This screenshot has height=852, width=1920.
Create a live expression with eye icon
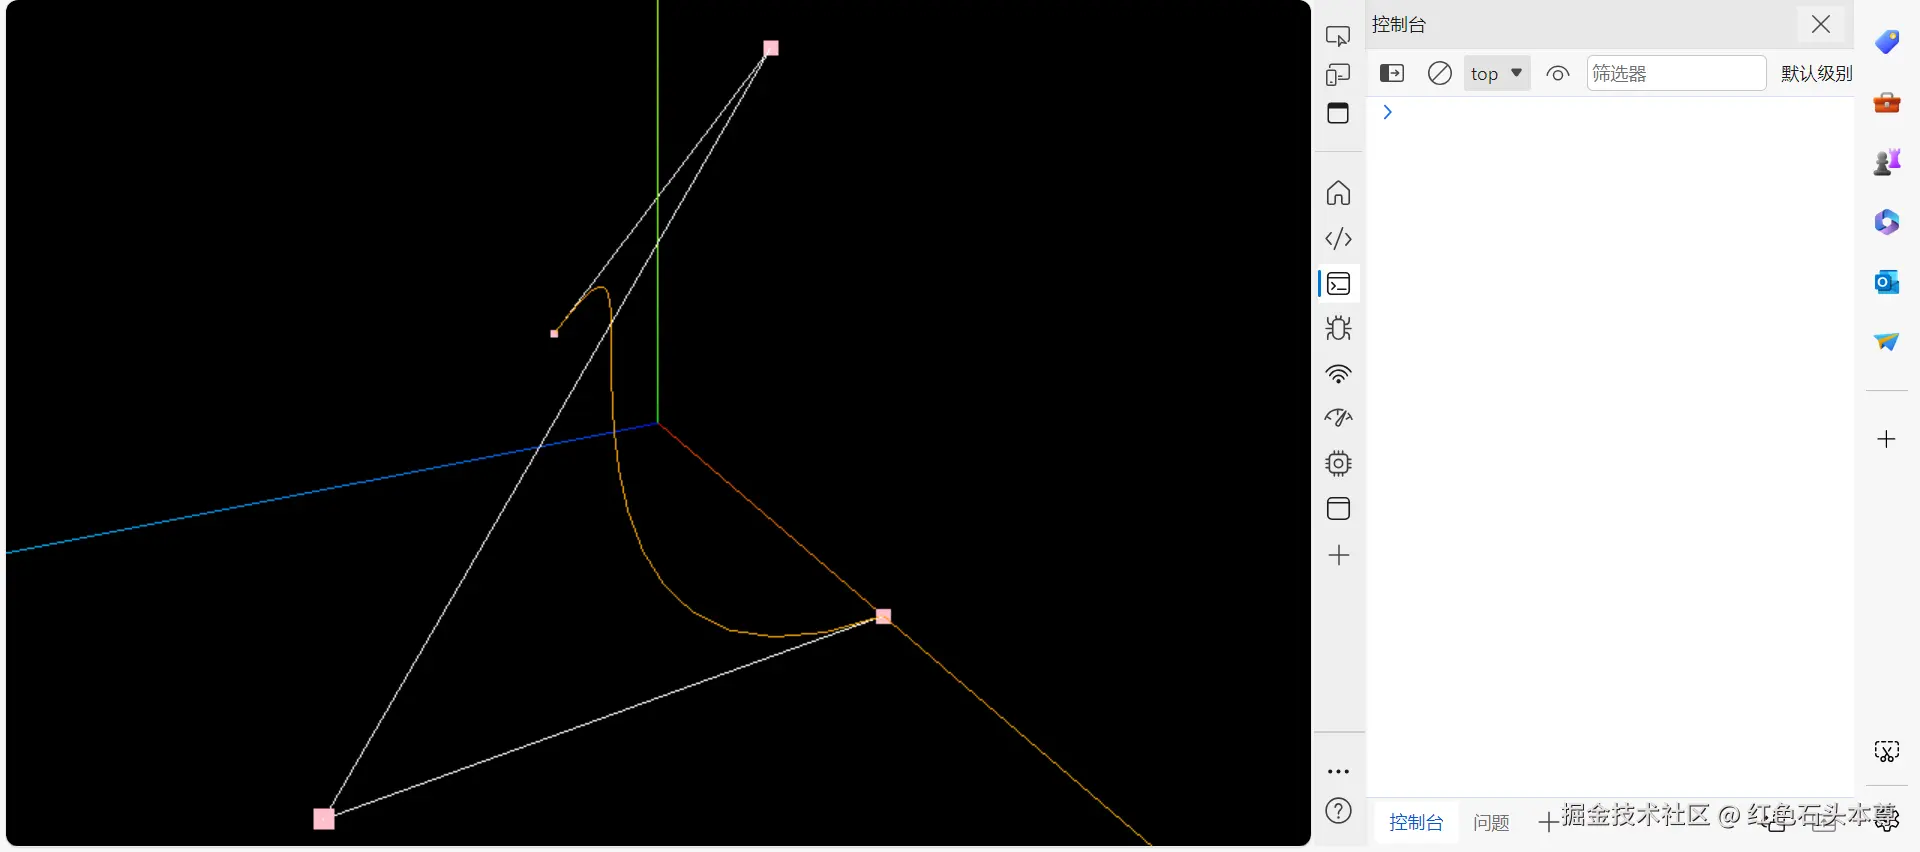tap(1557, 73)
